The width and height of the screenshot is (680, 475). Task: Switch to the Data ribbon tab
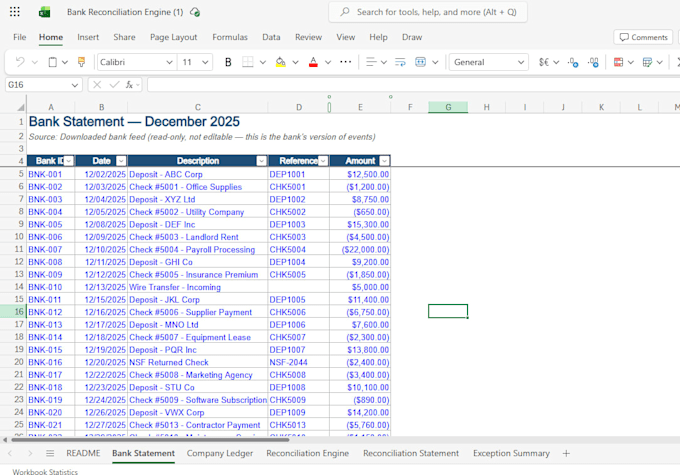(271, 37)
